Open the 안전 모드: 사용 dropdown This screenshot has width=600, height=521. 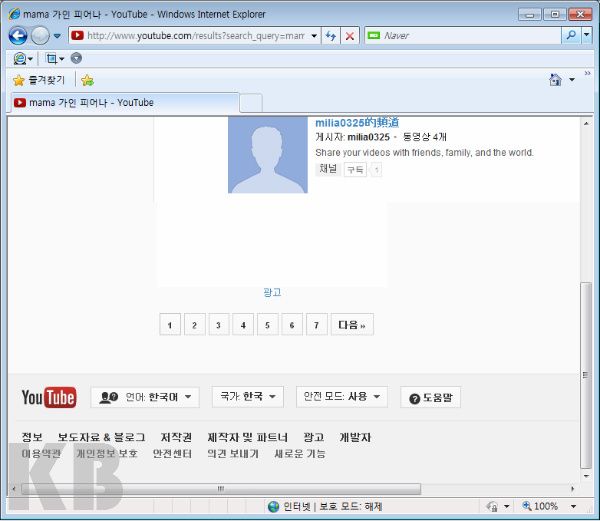coord(342,397)
